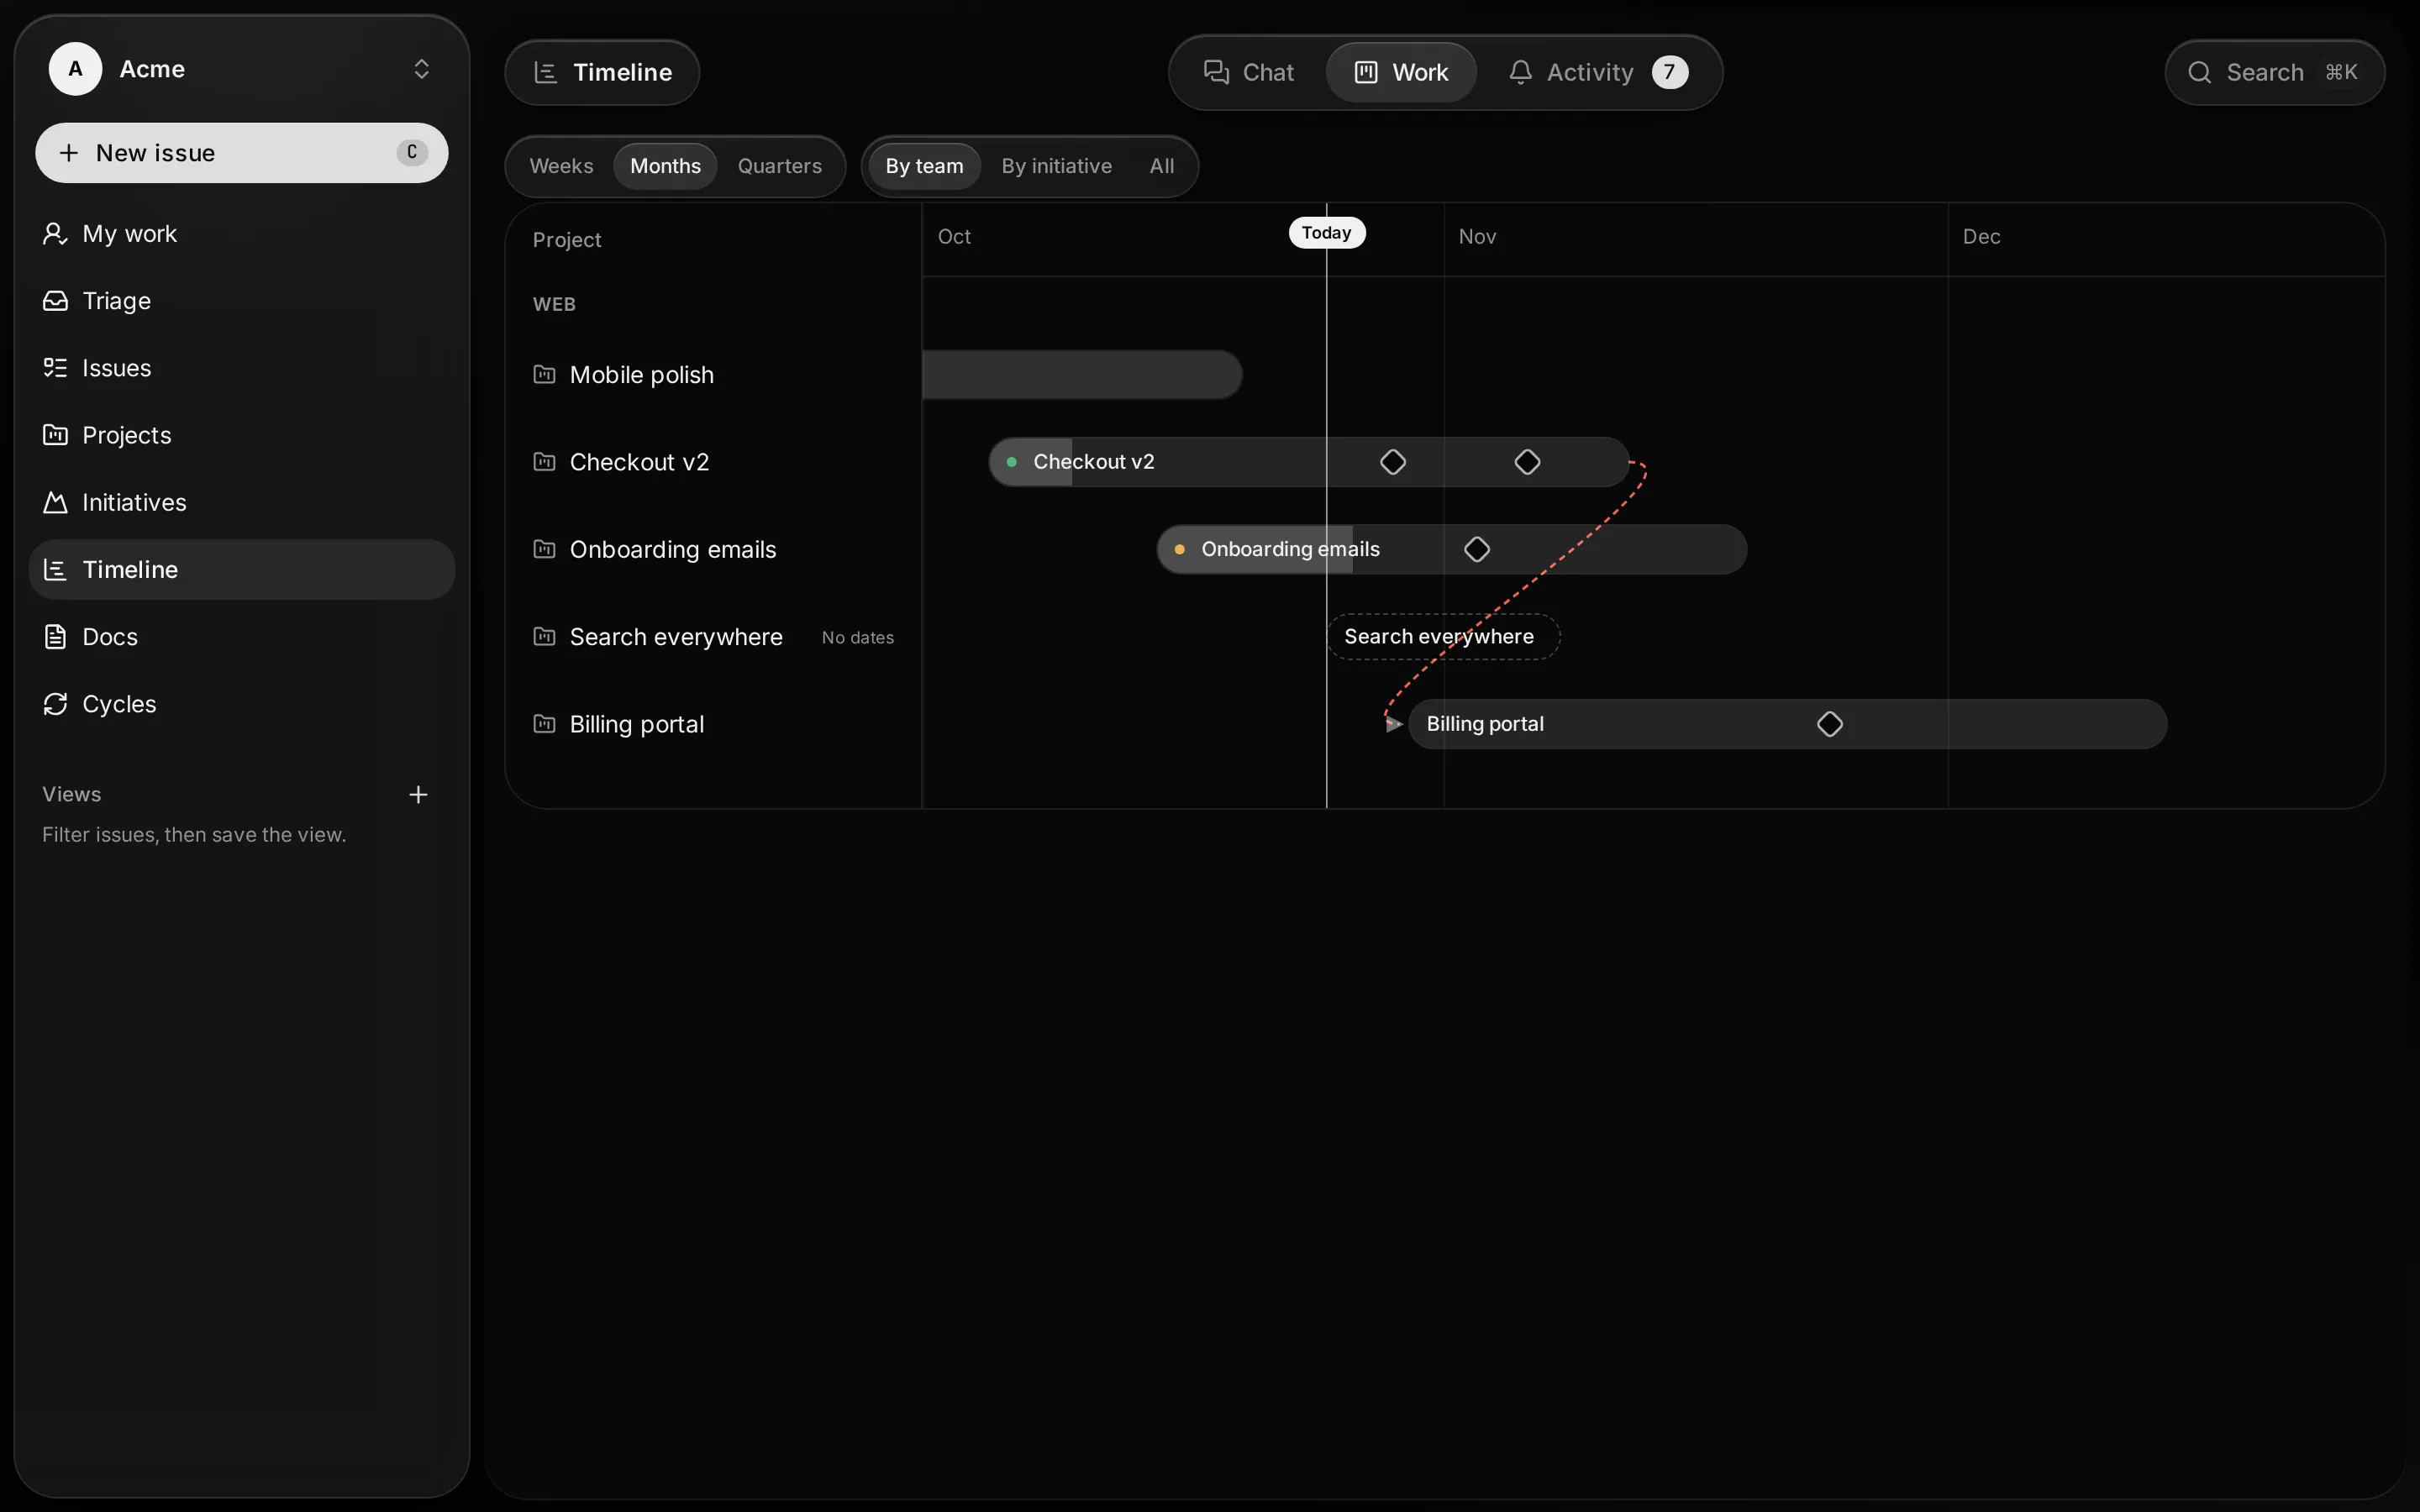The height and width of the screenshot is (1512, 2420).
Task: Add a new view with plus icon
Action: click(418, 795)
